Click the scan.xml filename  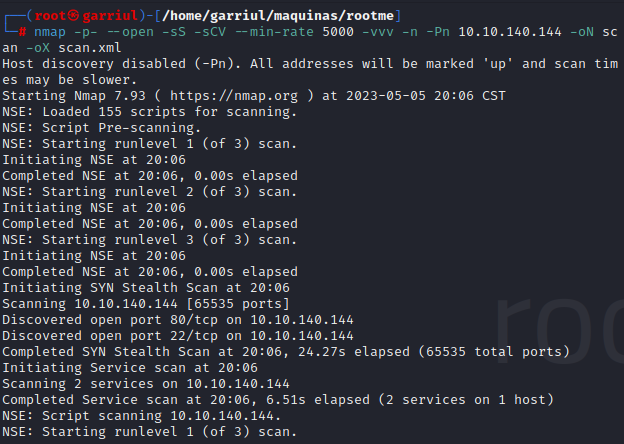(x=90, y=48)
